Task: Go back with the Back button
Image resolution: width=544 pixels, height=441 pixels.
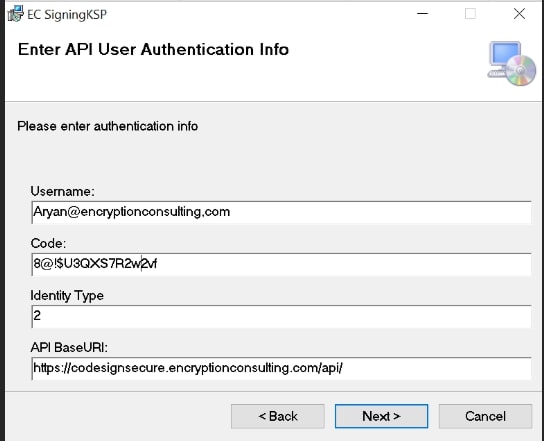Action: tap(278, 416)
